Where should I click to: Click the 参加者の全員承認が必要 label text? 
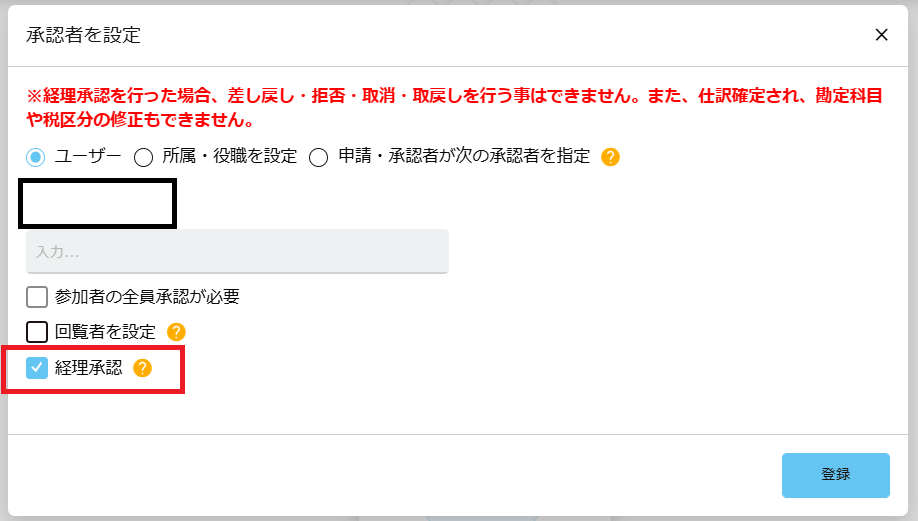147,297
